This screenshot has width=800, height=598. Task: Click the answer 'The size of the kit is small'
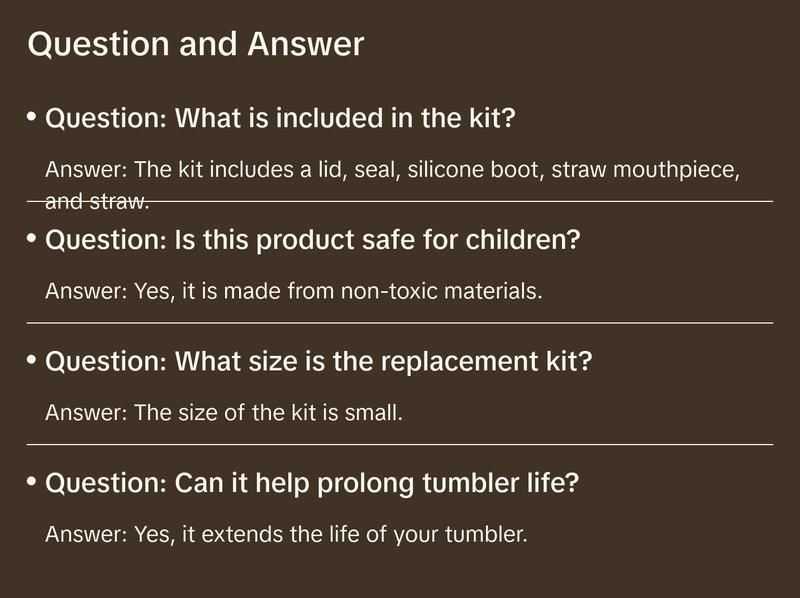click(224, 412)
